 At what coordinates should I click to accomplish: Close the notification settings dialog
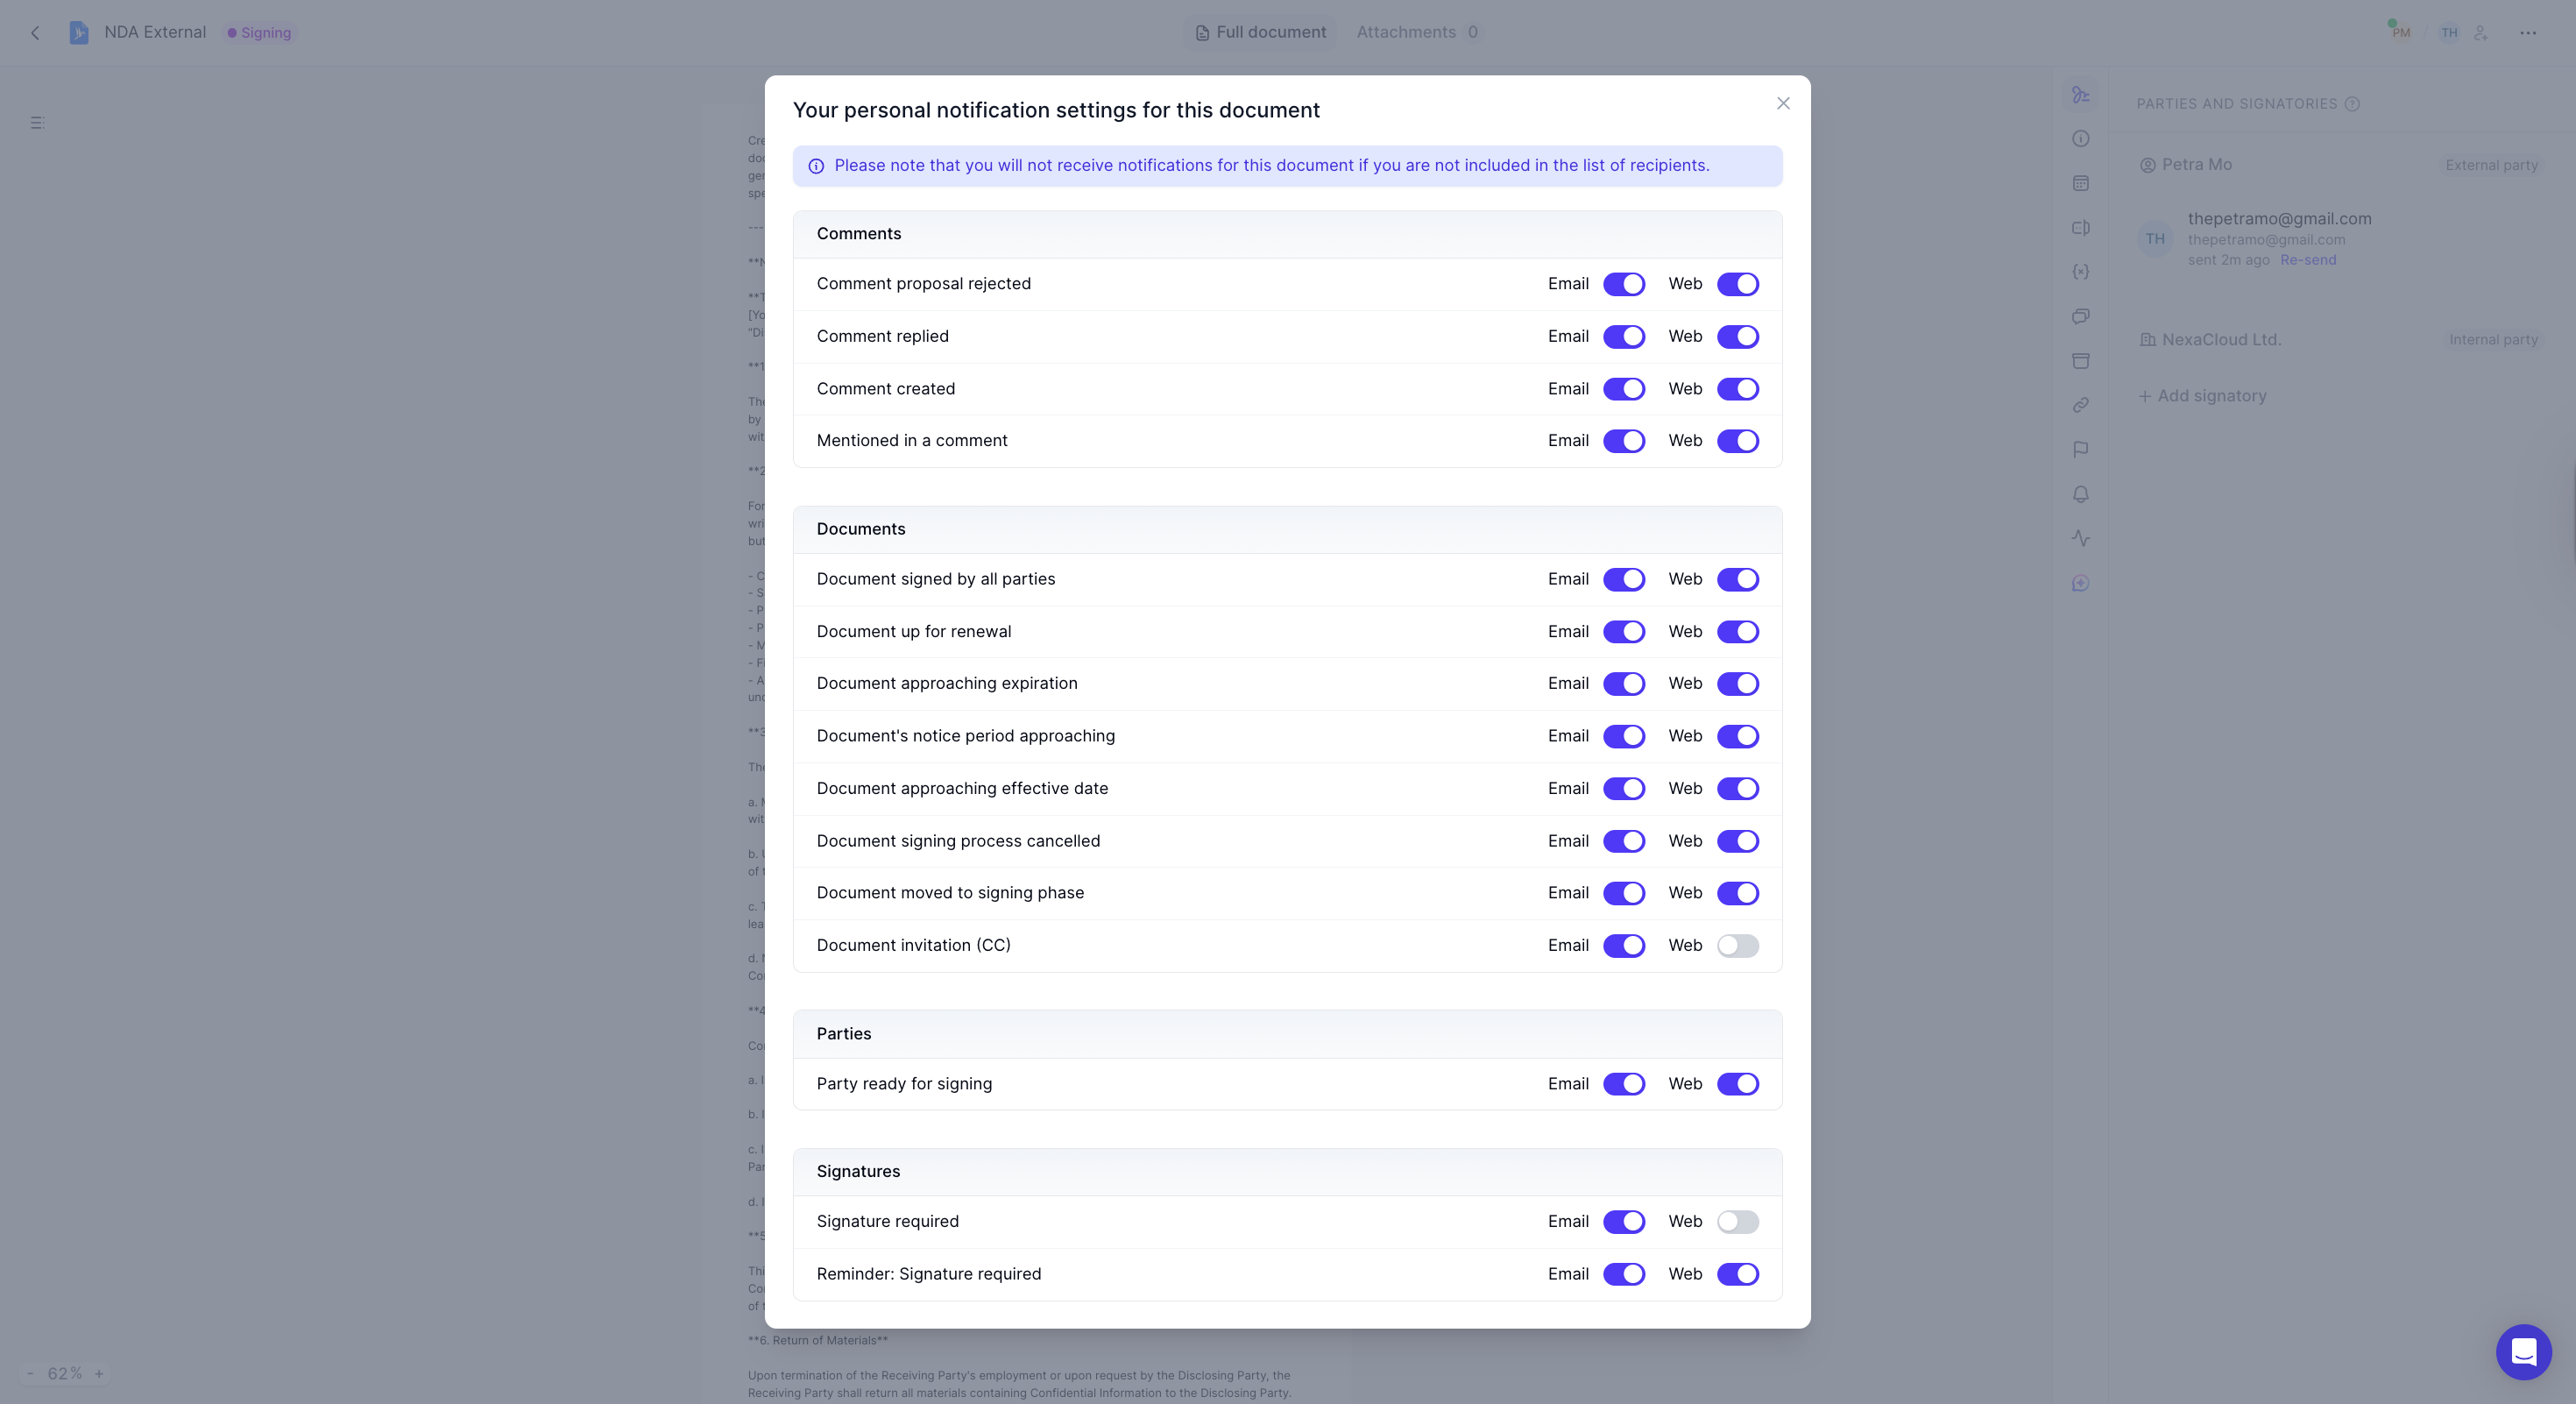coord(1783,104)
